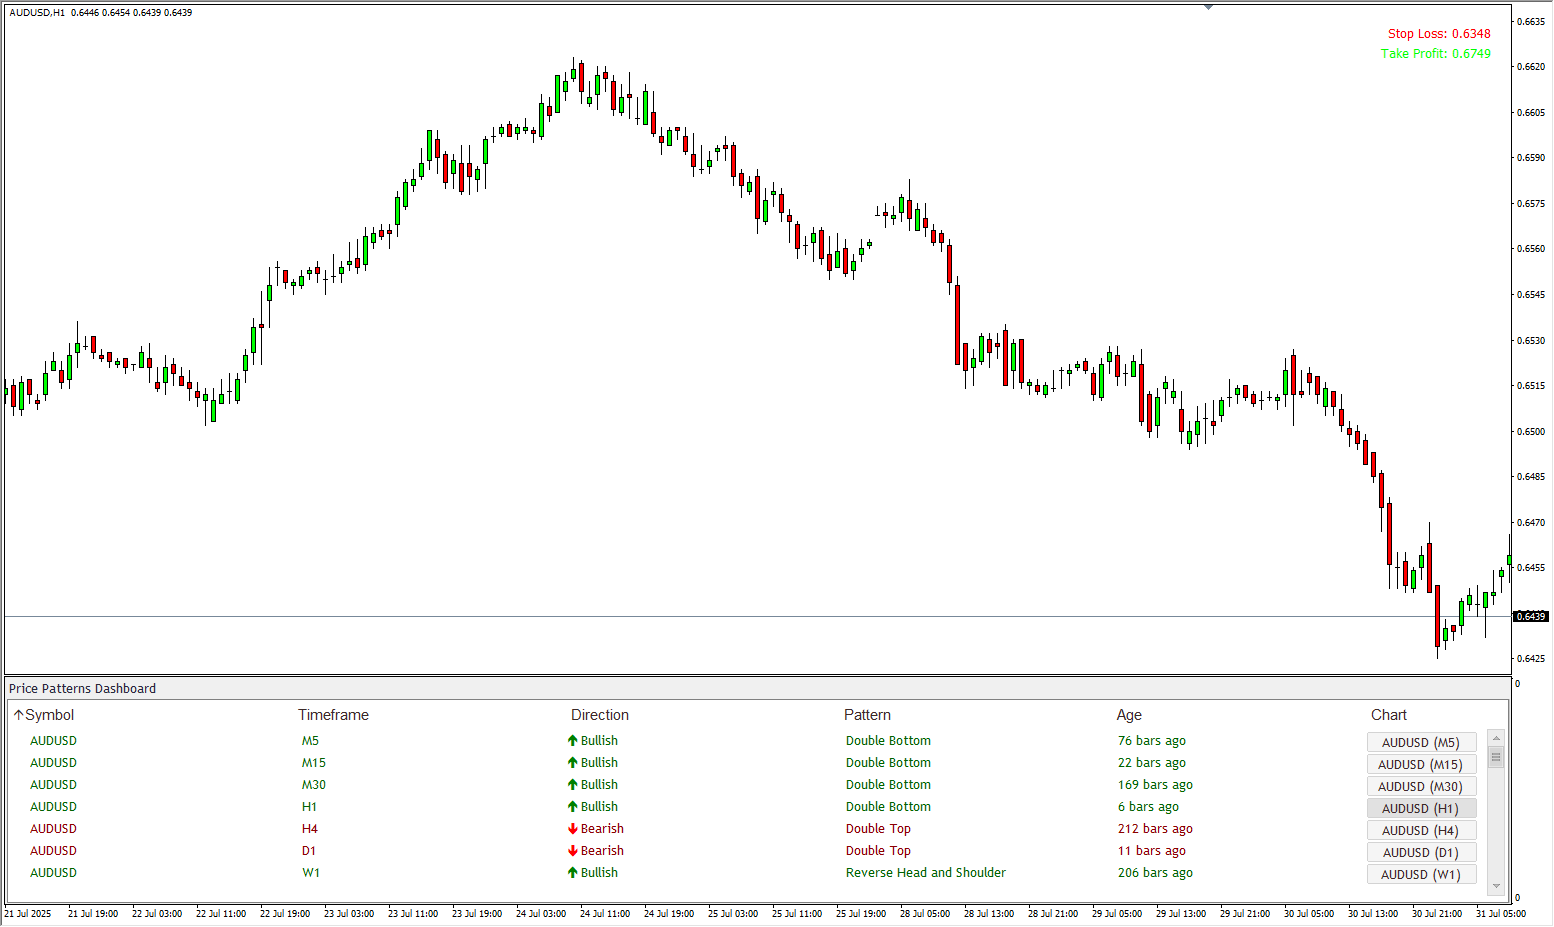Screen dimensions: 1554x927
Task: Click the dashboard scrollbar up arrow
Action: click(x=1496, y=738)
